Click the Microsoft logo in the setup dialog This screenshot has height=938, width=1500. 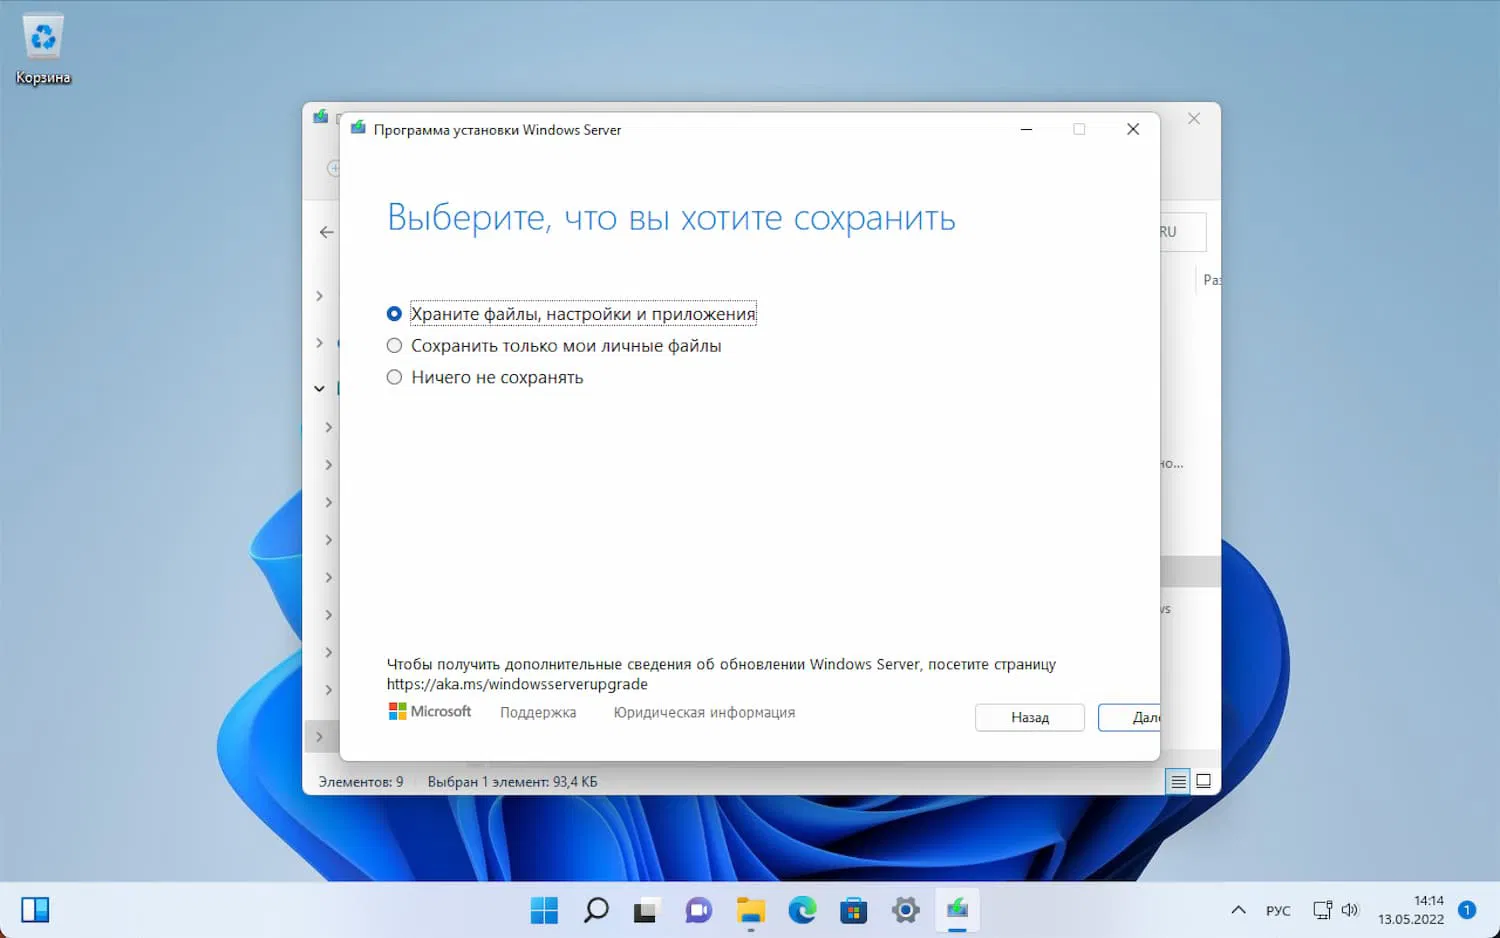(x=429, y=712)
